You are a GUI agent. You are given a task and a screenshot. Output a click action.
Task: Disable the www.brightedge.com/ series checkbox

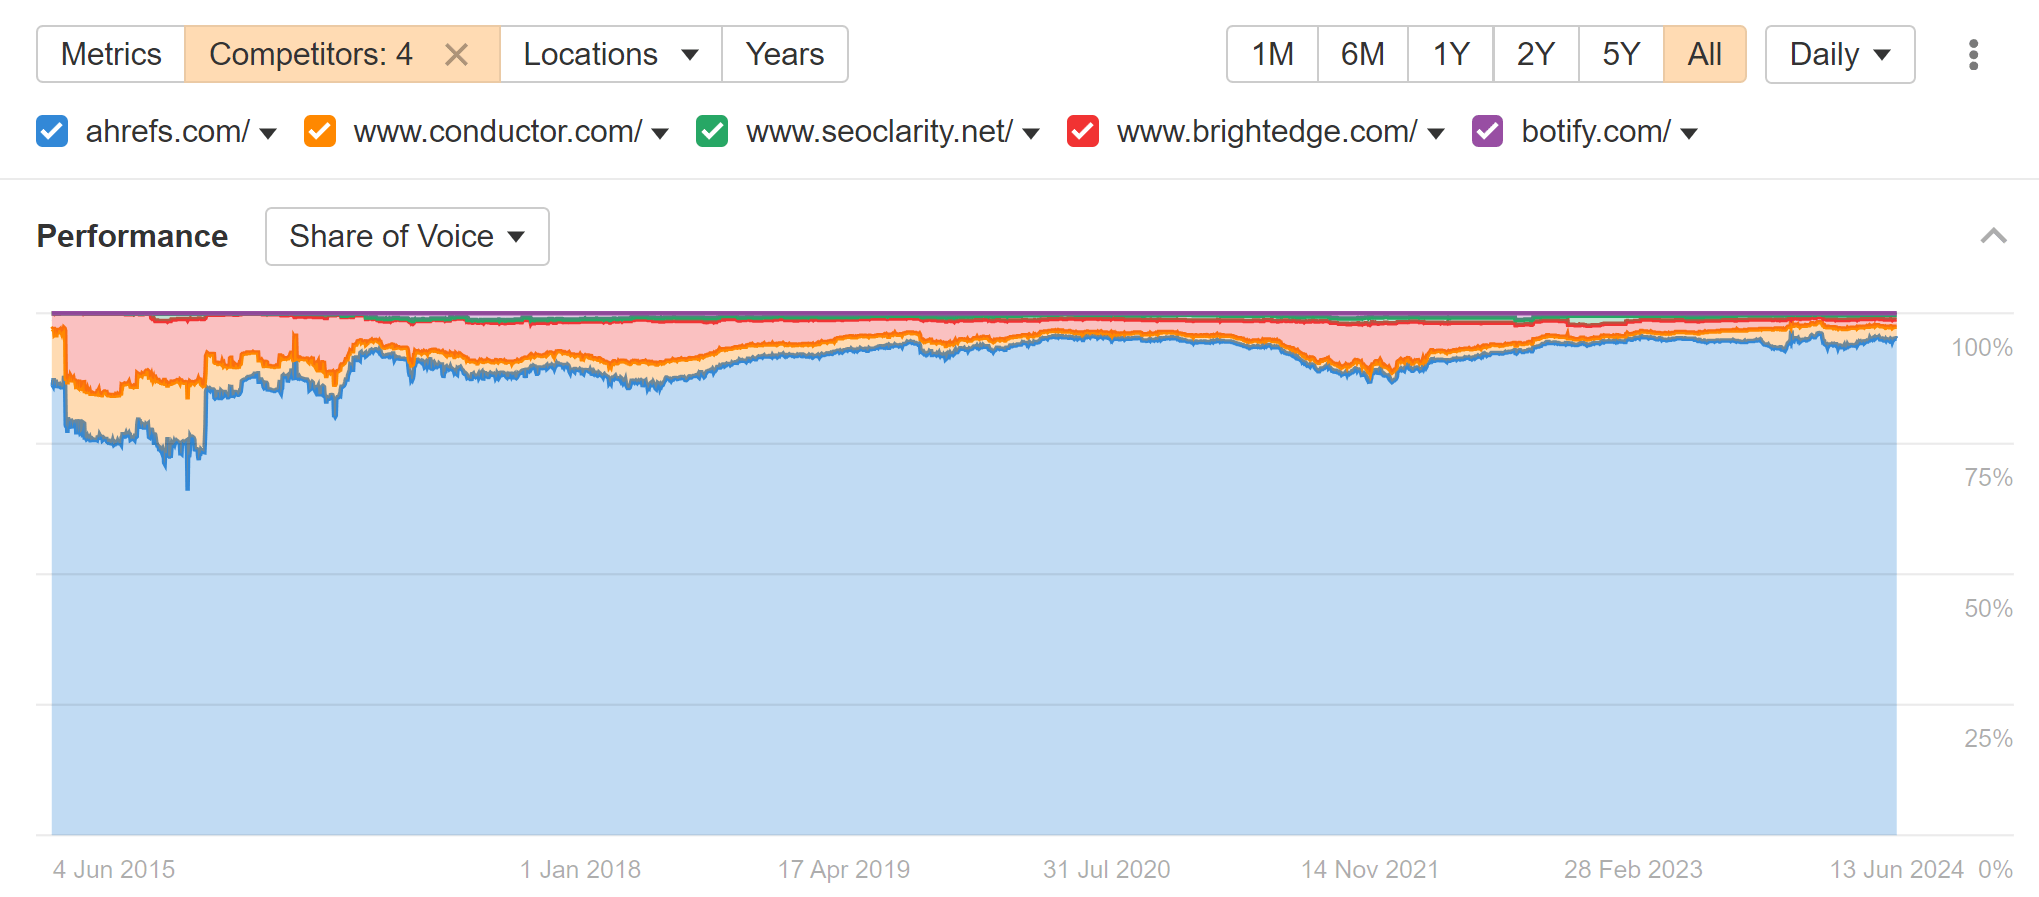coord(1082,131)
